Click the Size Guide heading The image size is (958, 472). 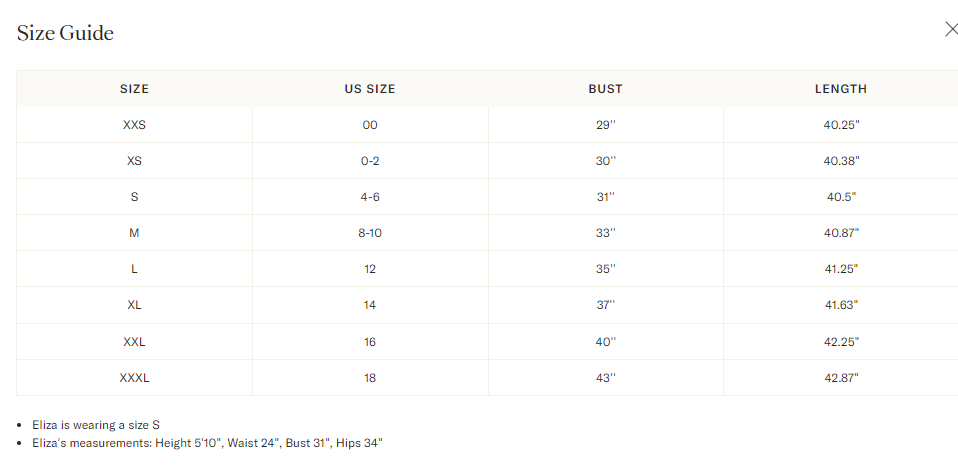[x=65, y=32]
